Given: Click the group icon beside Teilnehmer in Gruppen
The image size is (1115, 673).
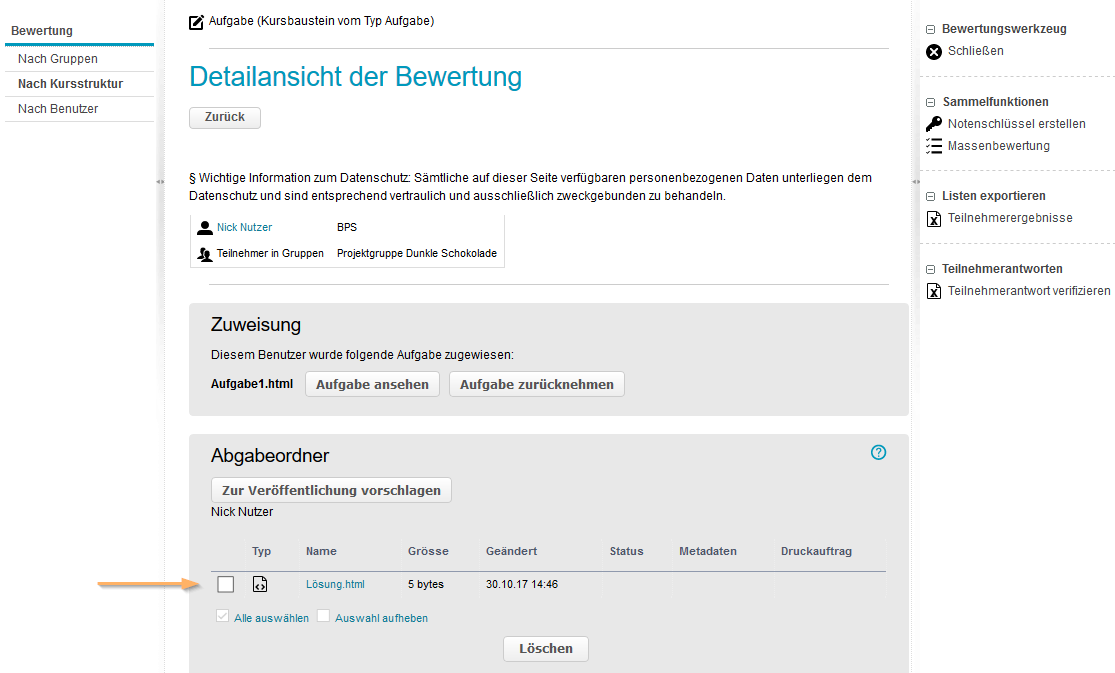Looking at the screenshot, I should [x=205, y=253].
